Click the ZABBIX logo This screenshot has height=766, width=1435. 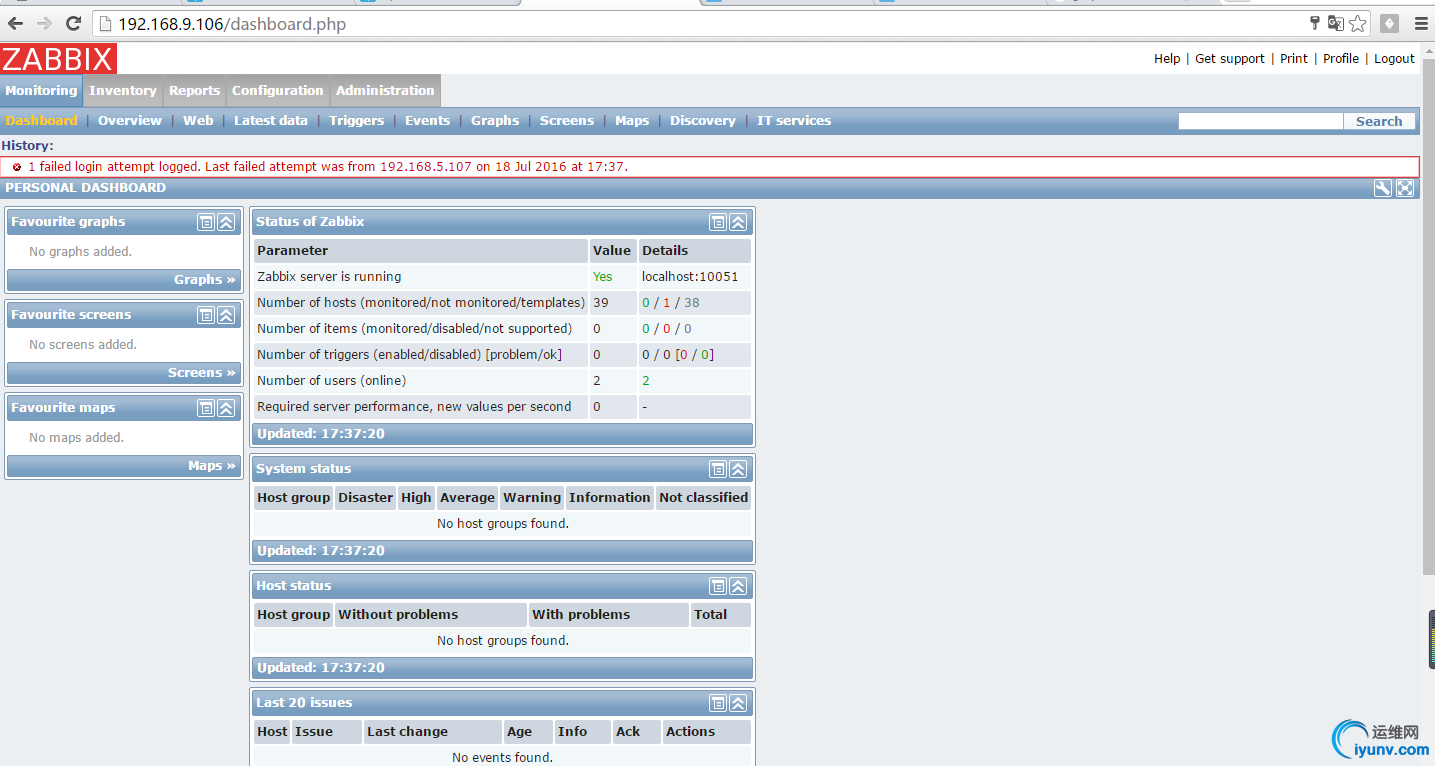(x=58, y=59)
